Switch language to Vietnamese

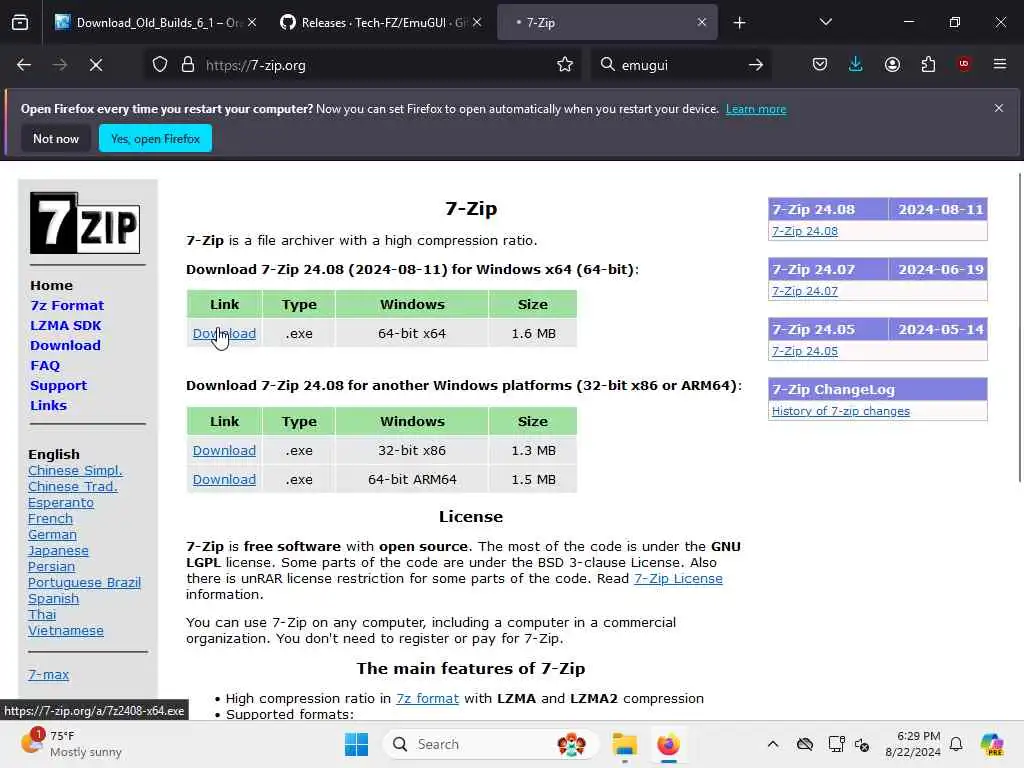coord(65,631)
